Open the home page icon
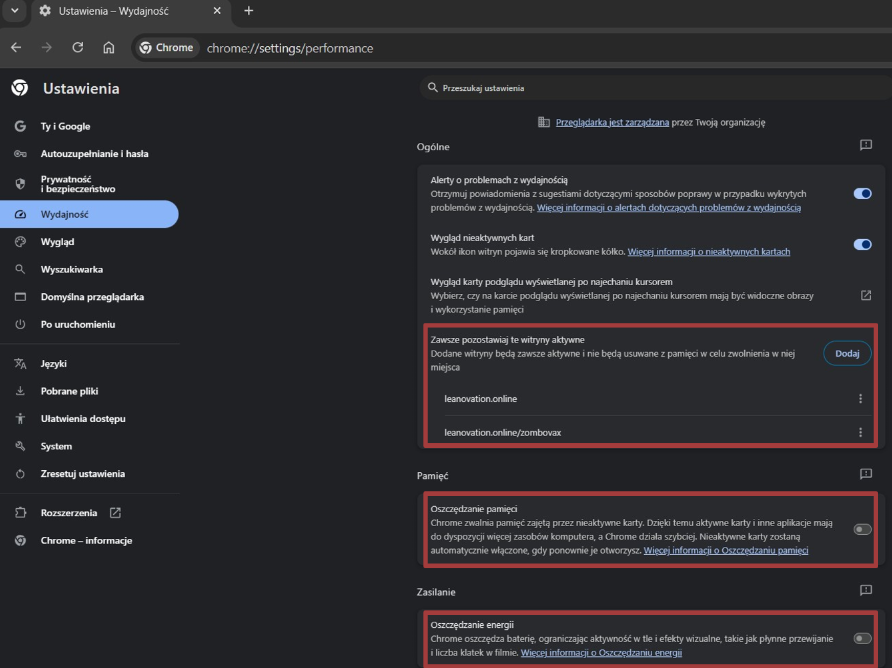The image size is (892, 668). [109, 48]
